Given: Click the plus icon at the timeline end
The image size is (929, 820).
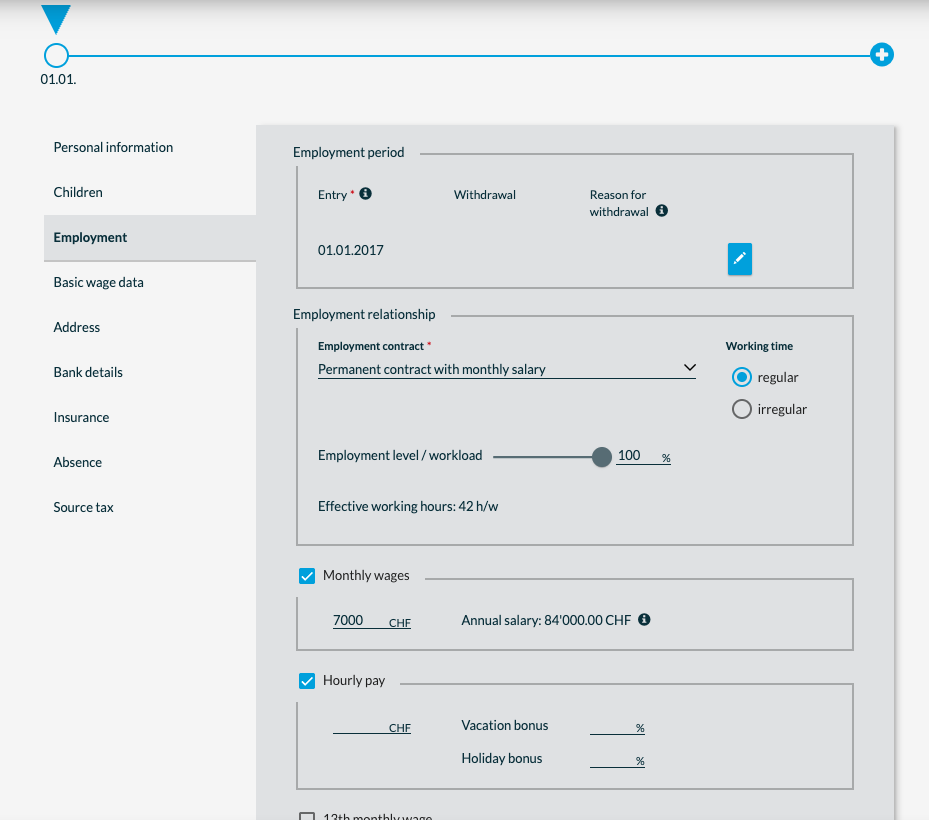Looking at the screenshot, I should tap(882, 55).
